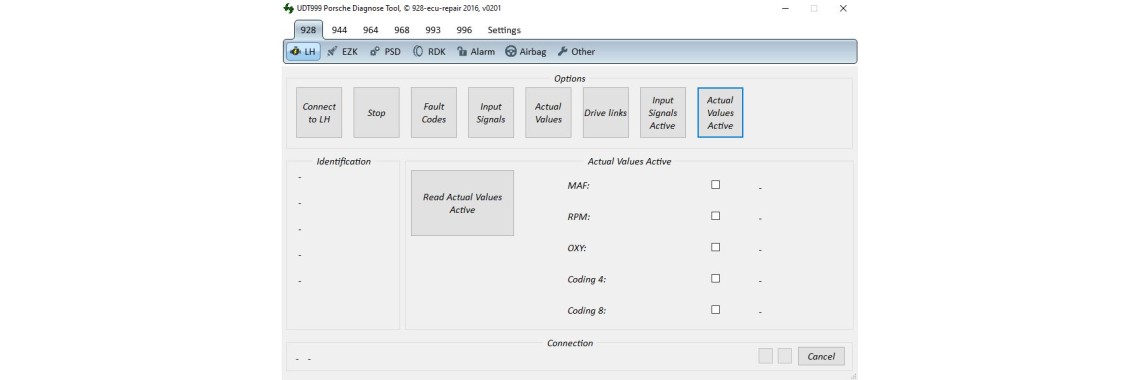Enable the MAF checkbox
The width and height of the screenshot is (1140, 380).
click(x=715, y=185)
